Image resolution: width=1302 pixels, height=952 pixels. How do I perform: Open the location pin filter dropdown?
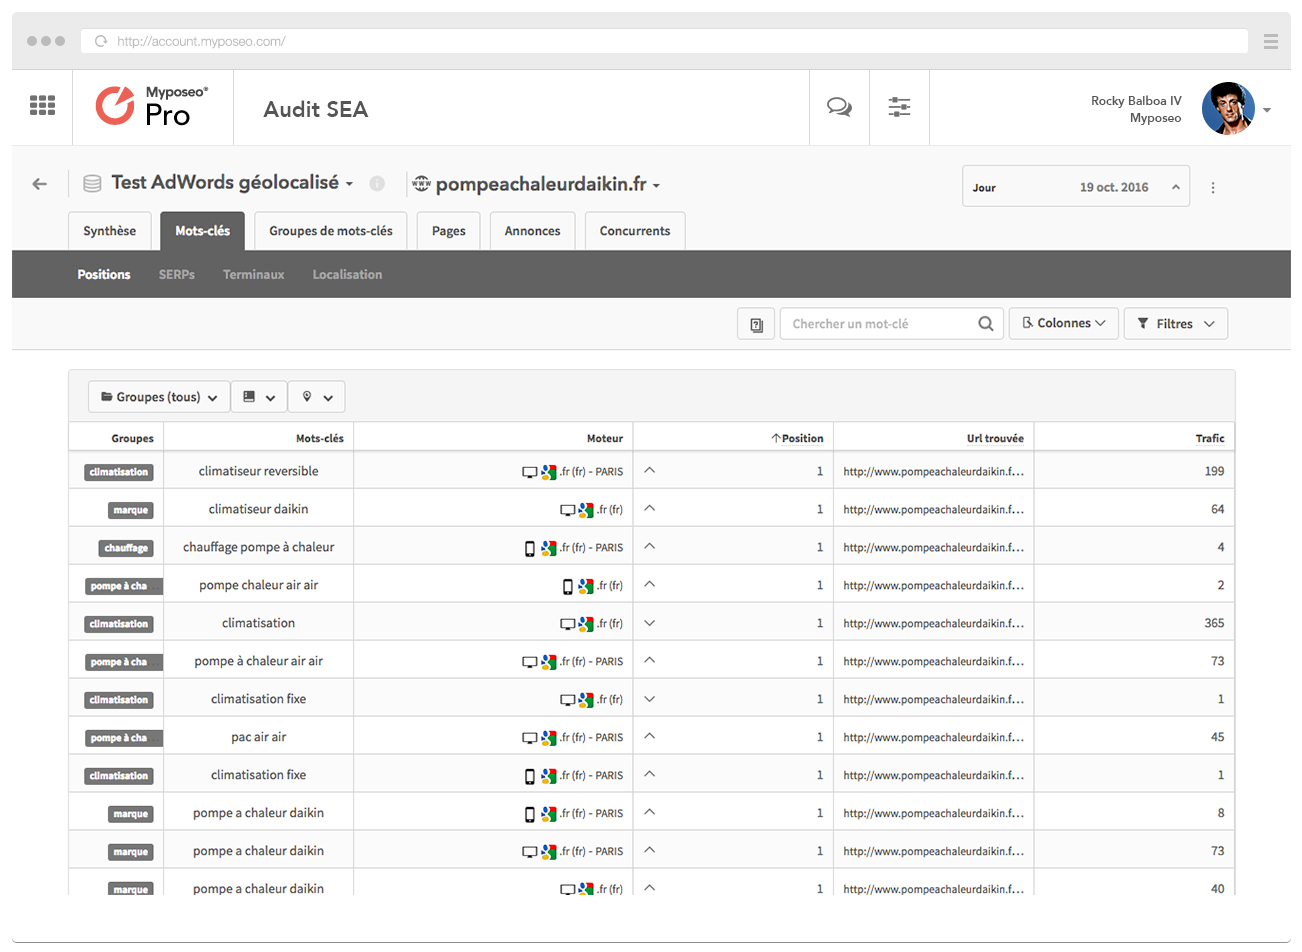pos(317,397)
